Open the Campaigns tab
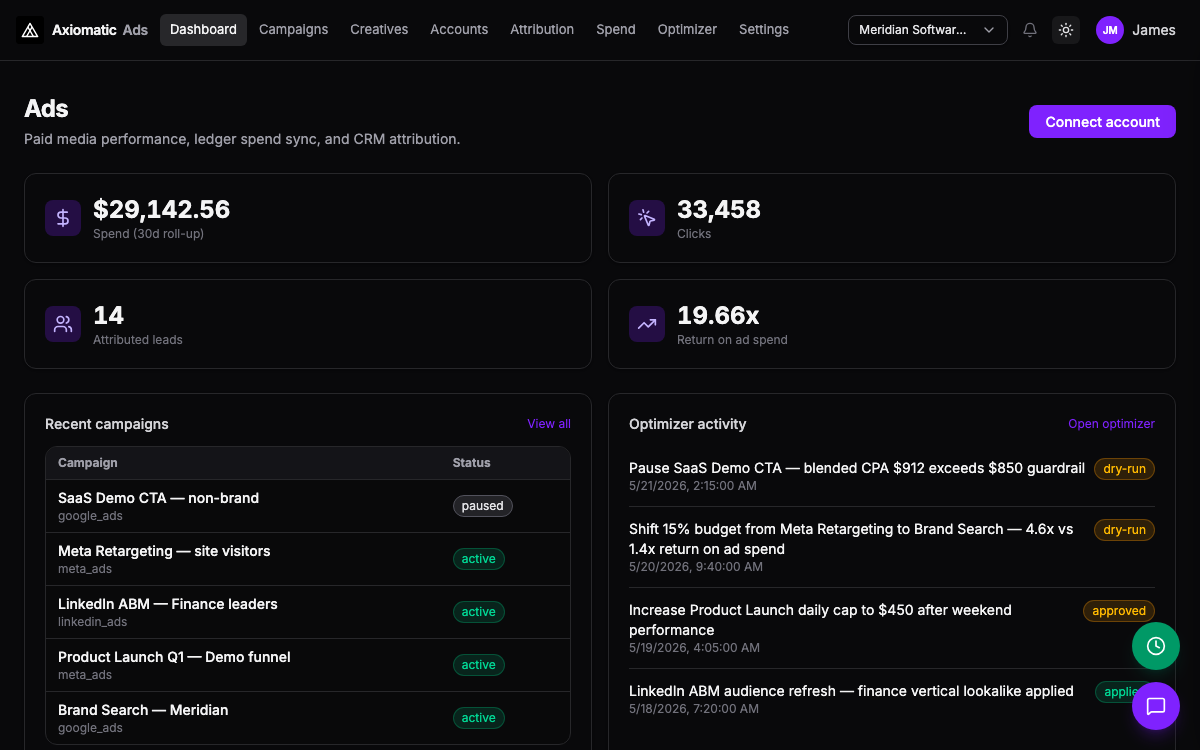This screenshot has width=1200, height=750. click(x=293, y=30)
